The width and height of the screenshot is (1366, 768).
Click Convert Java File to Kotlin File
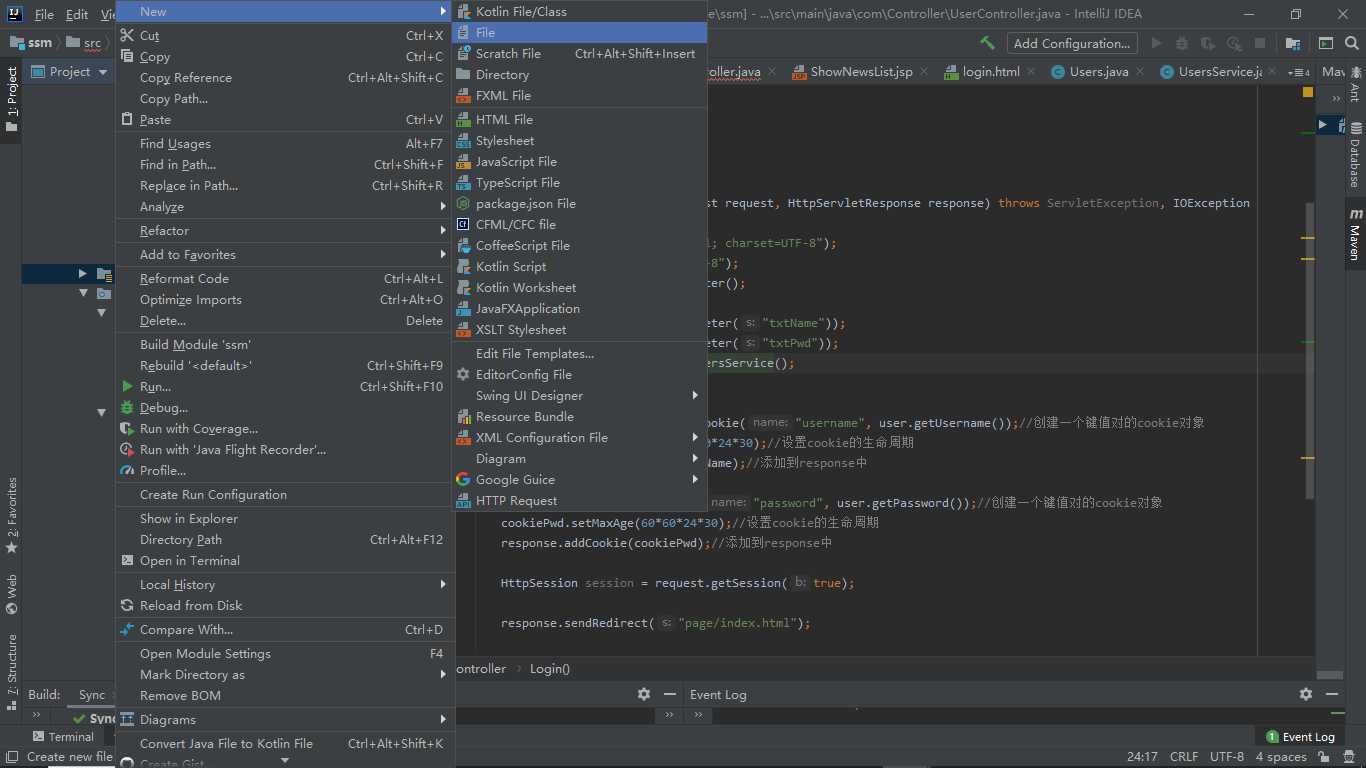(285, 743)
